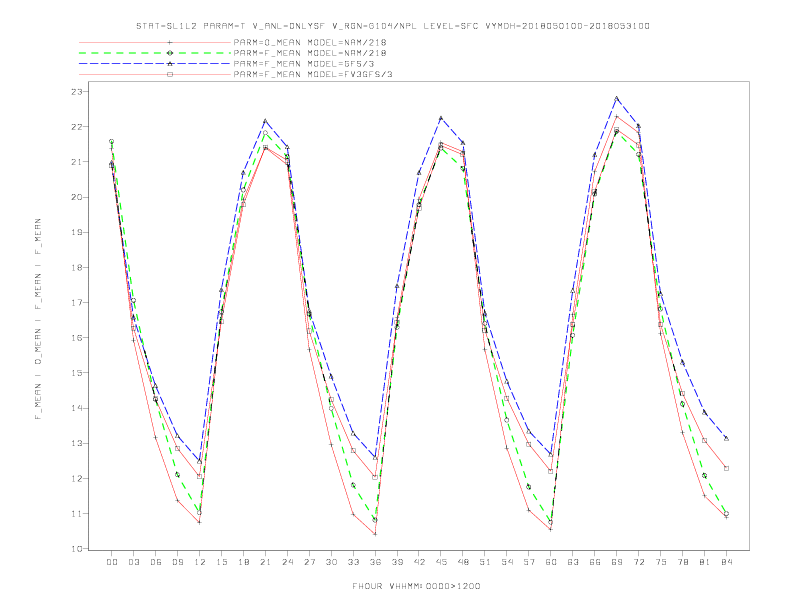The height and width of the screenshot is (612, 792).
Task: Click the plus marker in the legend
Action: [170, 42]
